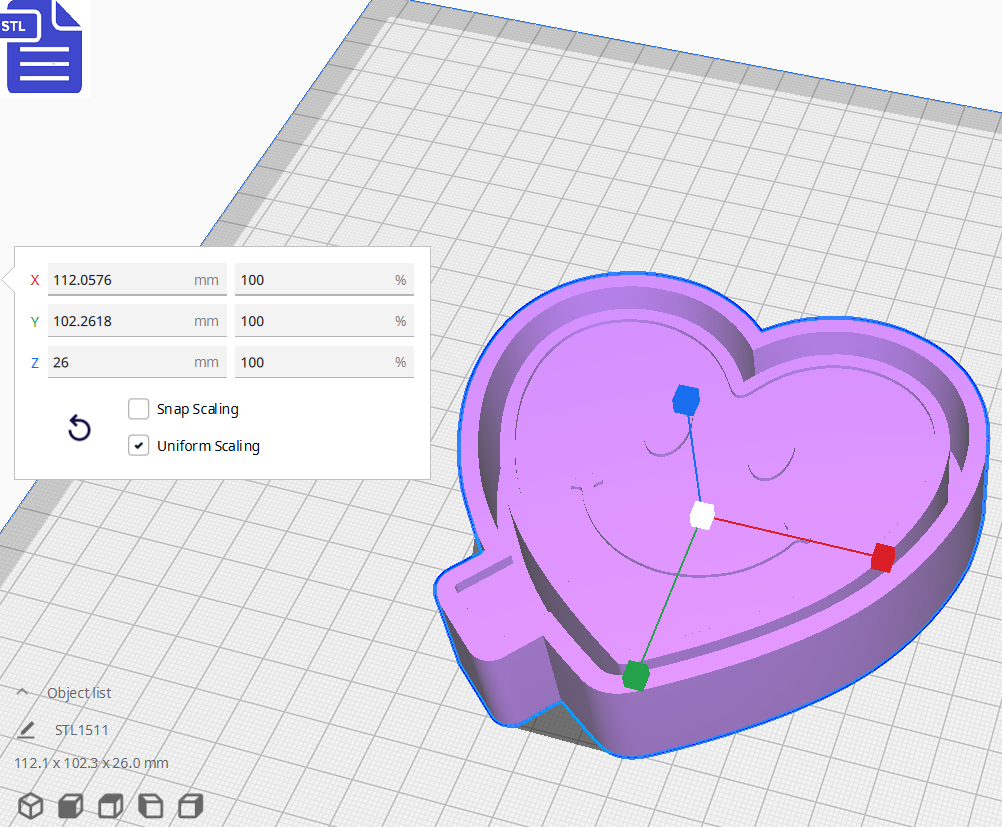Switch to front view using the view icon

pyautogui.click(x=70, y=805)
